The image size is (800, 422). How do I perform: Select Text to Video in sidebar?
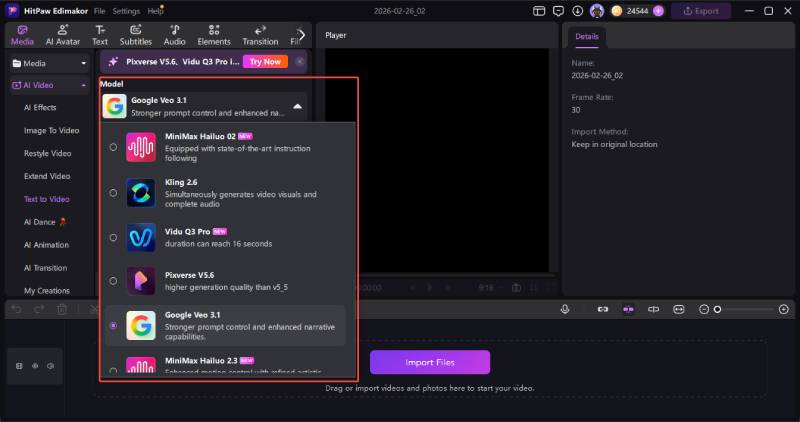click(x=47, y=199)
